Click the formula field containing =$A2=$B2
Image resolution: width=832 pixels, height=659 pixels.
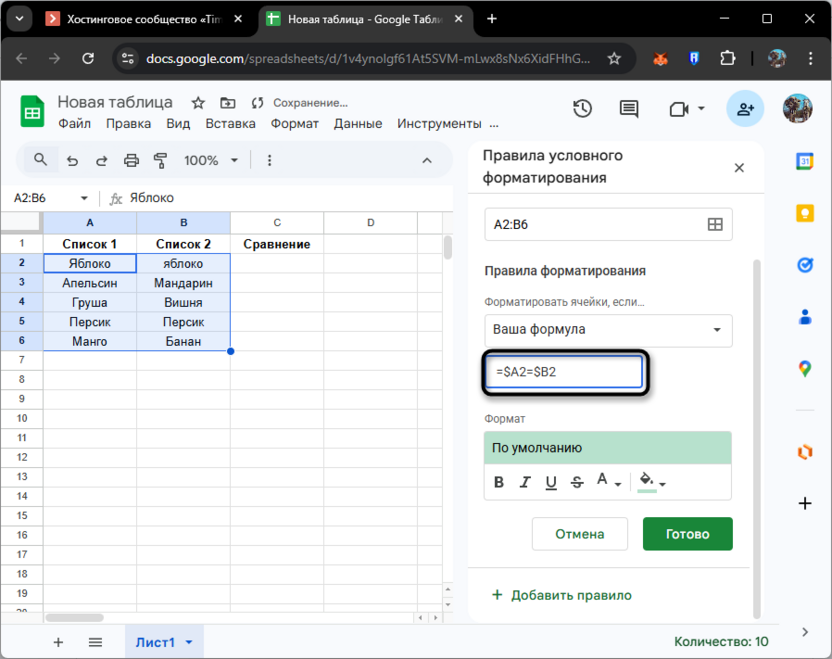tap(564, 371)
